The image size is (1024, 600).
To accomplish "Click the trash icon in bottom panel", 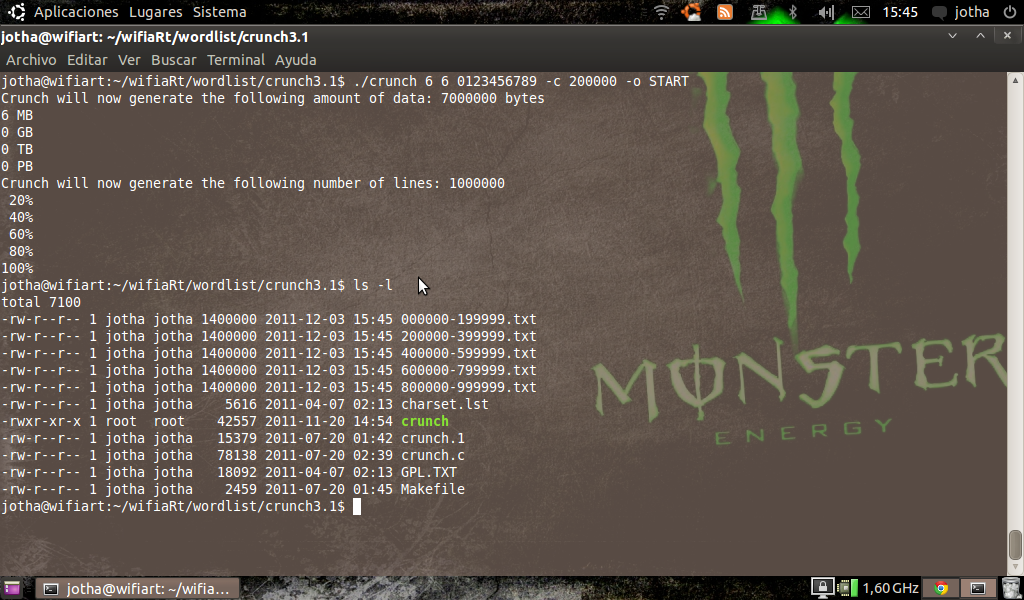I will [1010, 588].
